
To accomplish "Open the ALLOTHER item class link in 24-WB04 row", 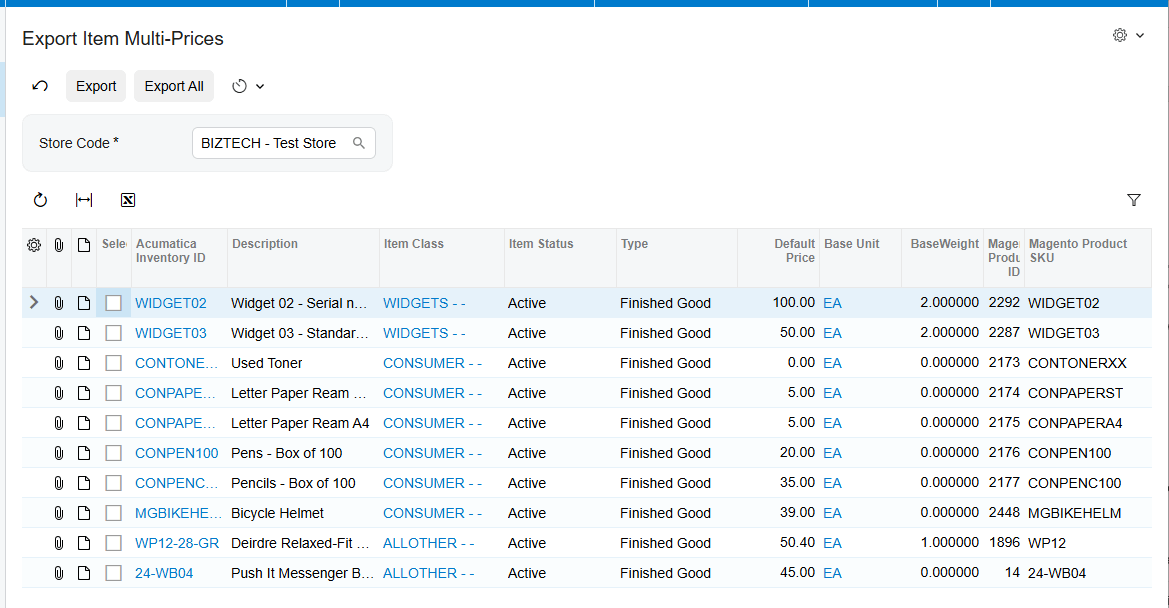I will click(429, 573).
